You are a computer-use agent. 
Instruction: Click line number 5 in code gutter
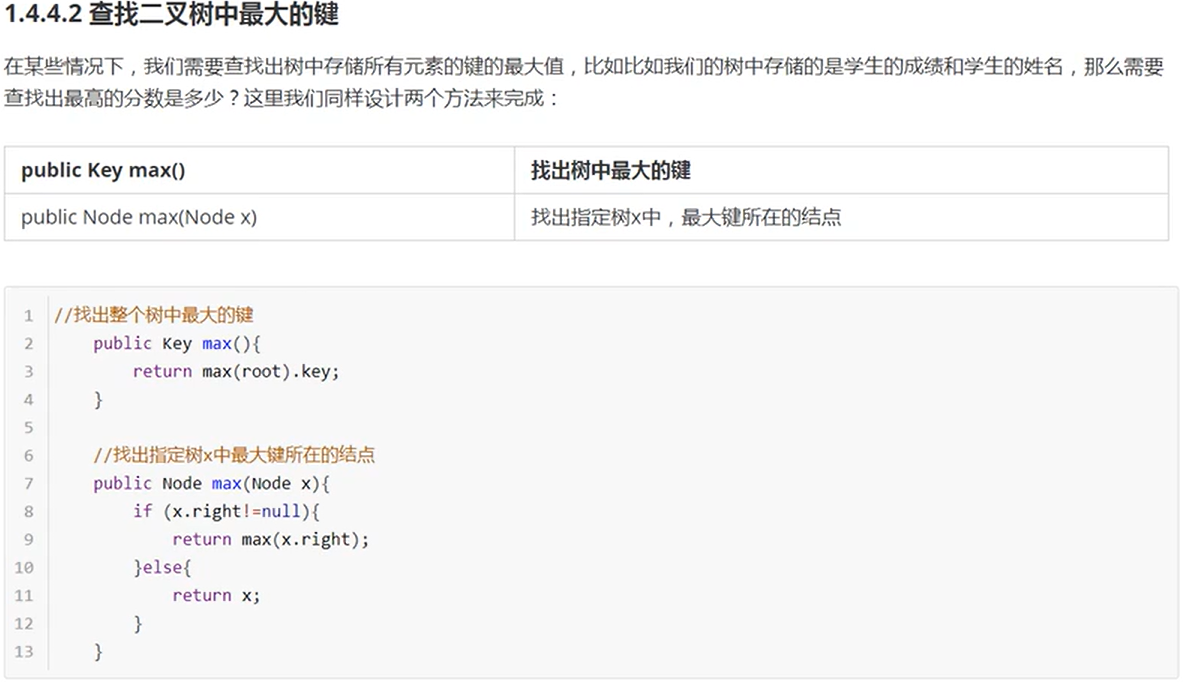point(28,427)
